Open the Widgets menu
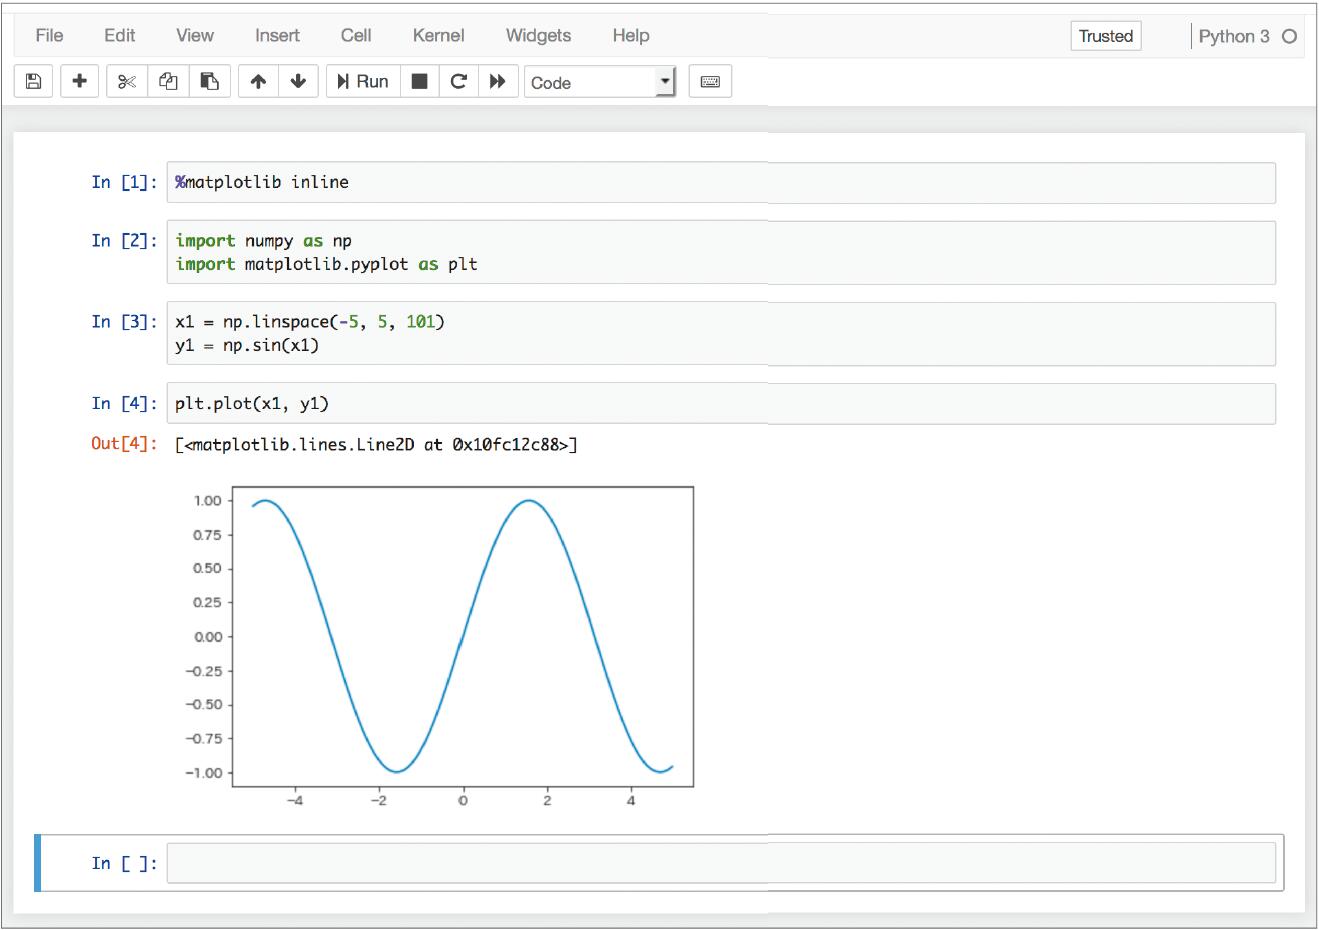 538,36
